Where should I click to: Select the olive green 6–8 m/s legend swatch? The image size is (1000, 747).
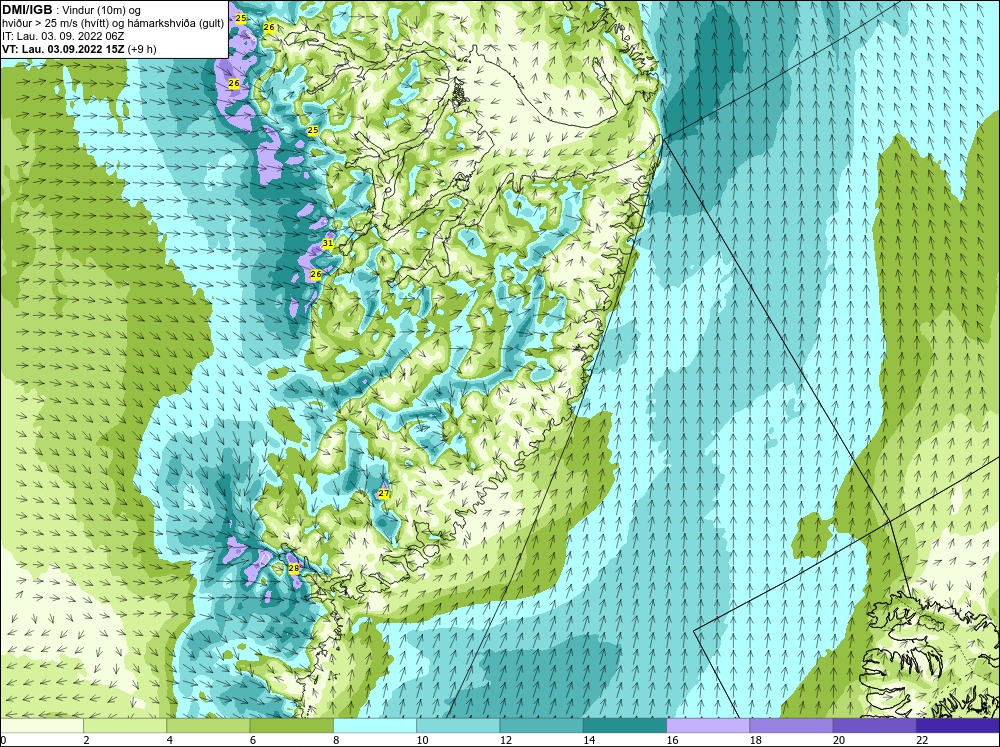coord(291,726)
